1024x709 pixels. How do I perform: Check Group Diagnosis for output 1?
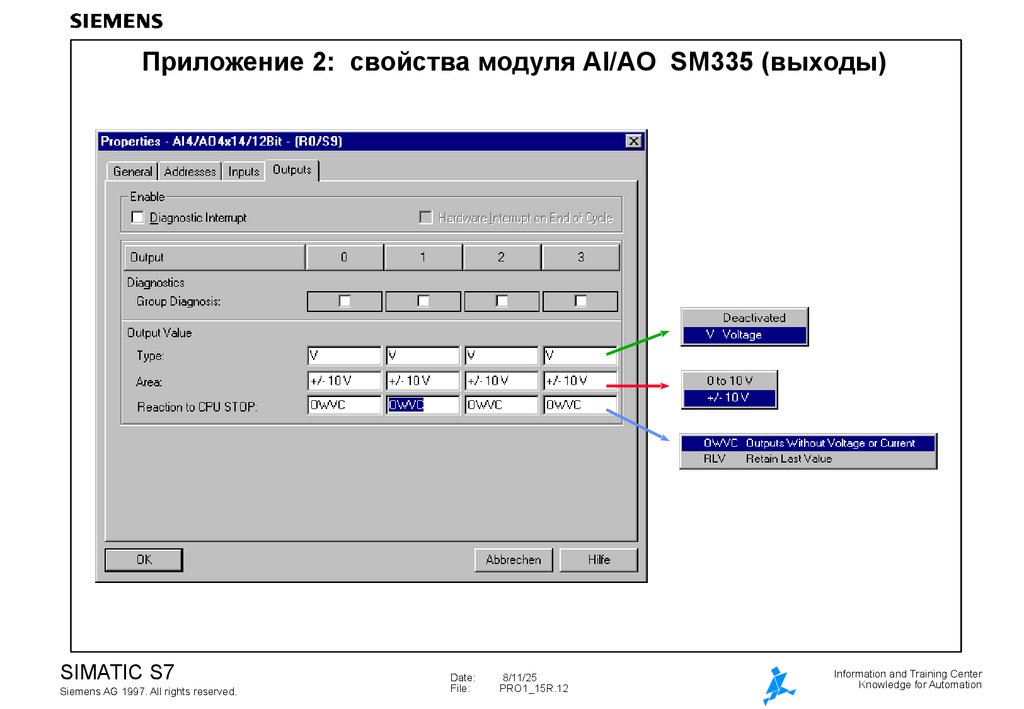(x=423, y=301)
